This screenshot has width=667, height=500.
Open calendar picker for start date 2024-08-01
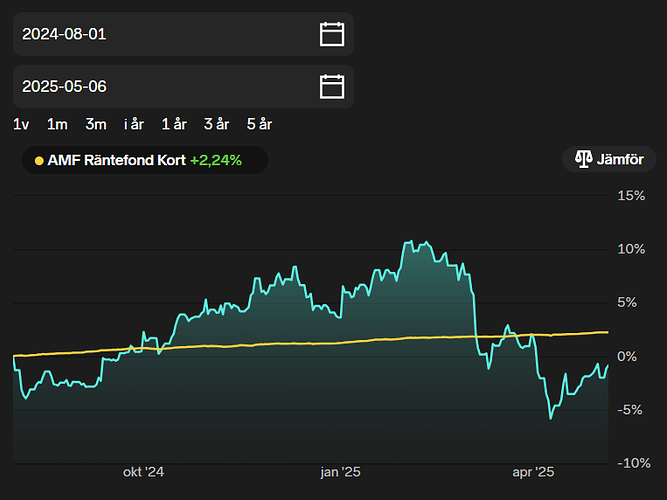pyautogui.click(x=331, y=34)
